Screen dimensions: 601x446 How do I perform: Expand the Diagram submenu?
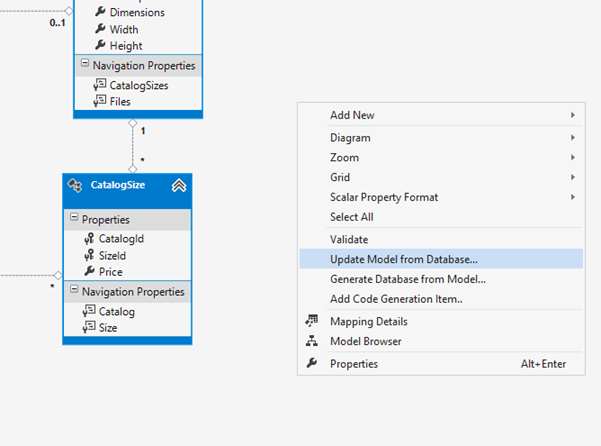pyautogui.click(x=350, y=137)
